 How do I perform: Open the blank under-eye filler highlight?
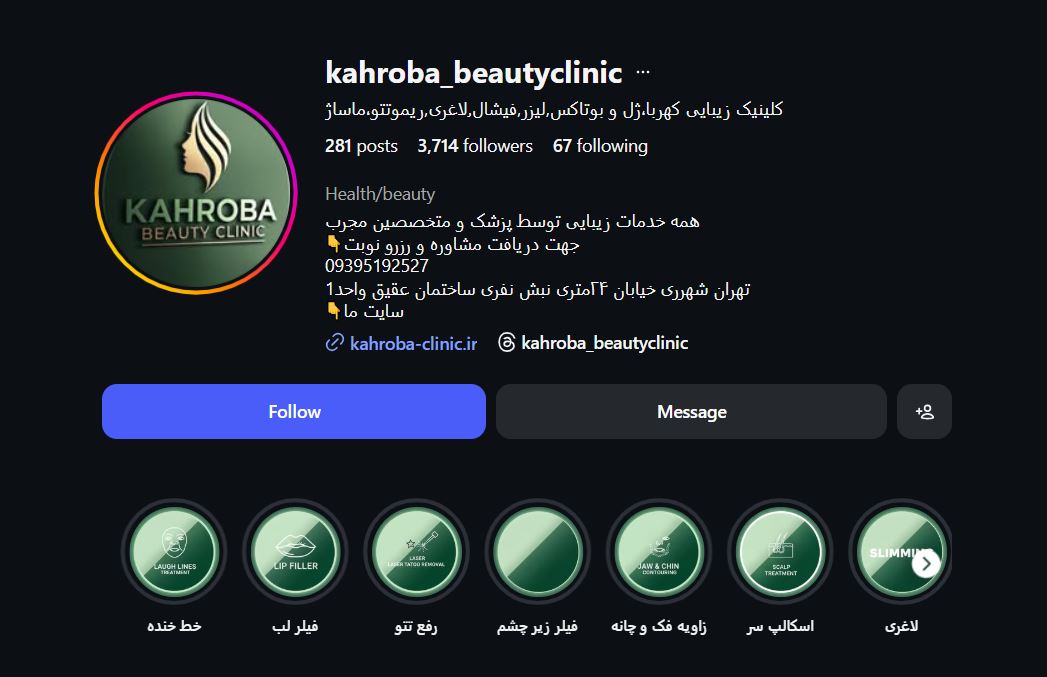point(538,552)
